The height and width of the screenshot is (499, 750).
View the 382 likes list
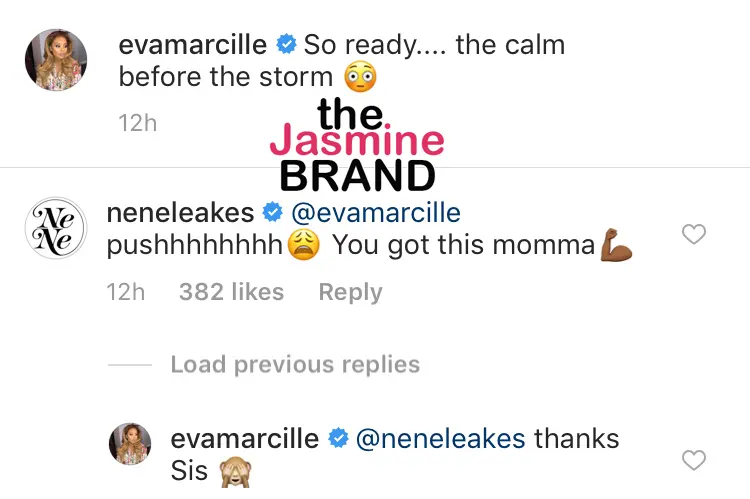tap(231, 292)
